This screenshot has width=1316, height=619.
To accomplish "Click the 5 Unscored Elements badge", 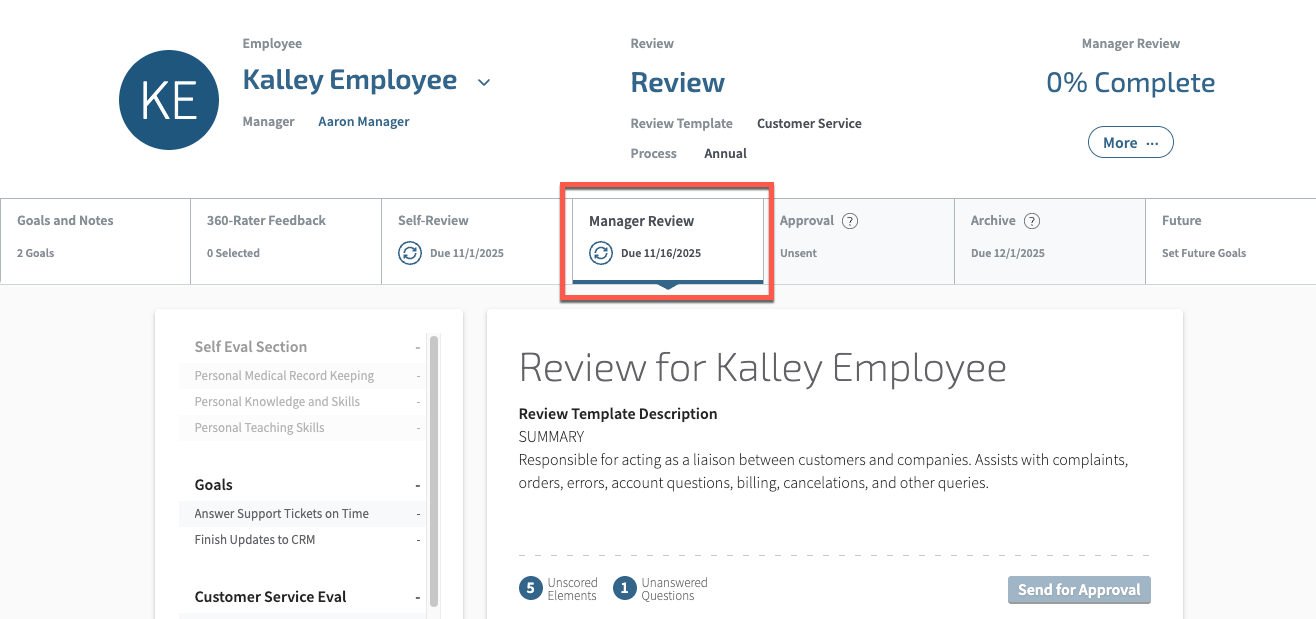I will pos(530,588).
